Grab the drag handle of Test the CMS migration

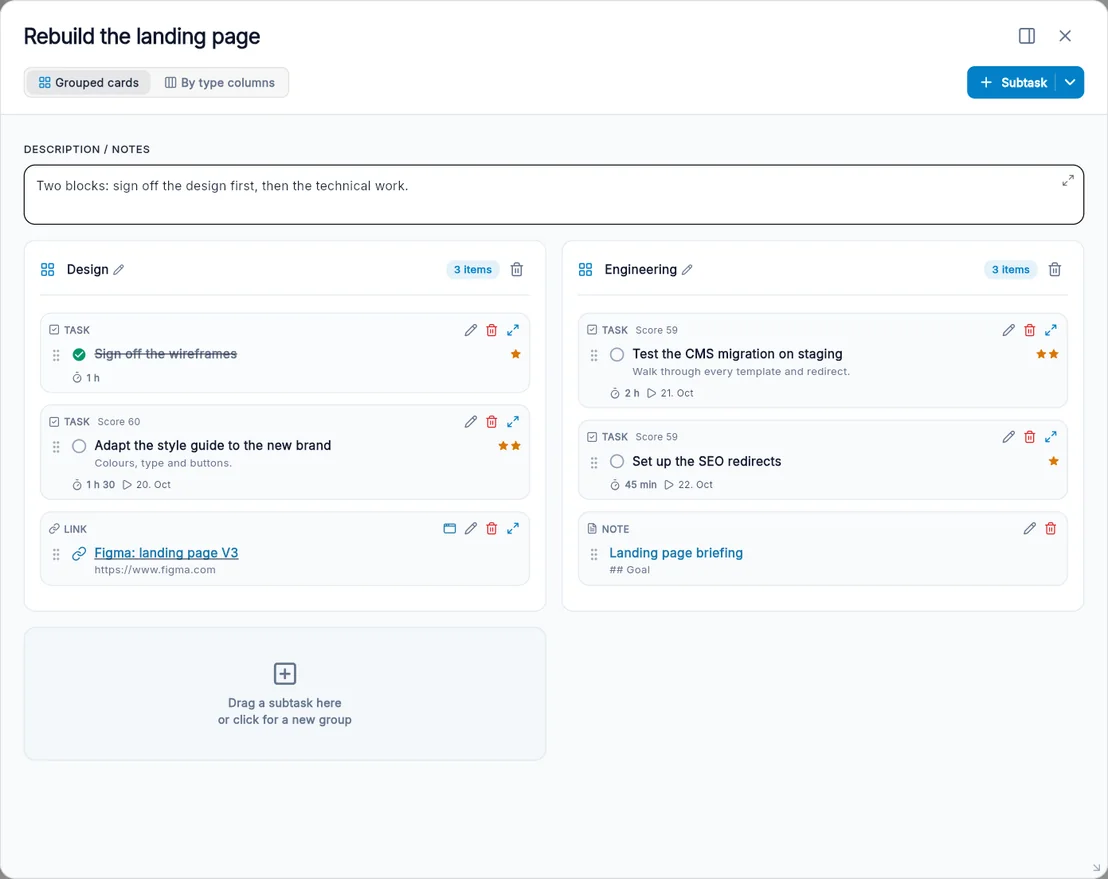[x=594, y=355]
